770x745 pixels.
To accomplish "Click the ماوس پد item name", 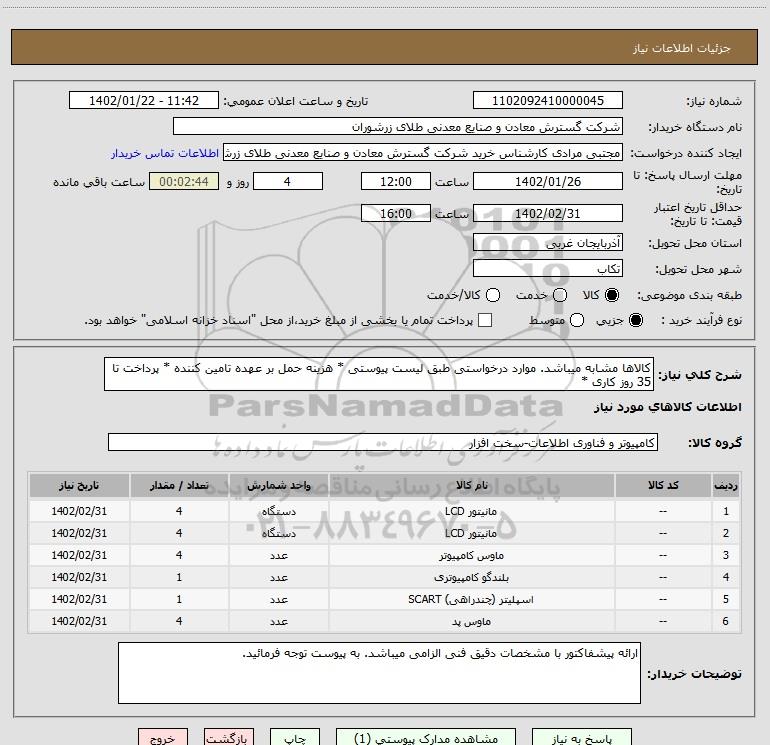I will click(x=471, y=622).
